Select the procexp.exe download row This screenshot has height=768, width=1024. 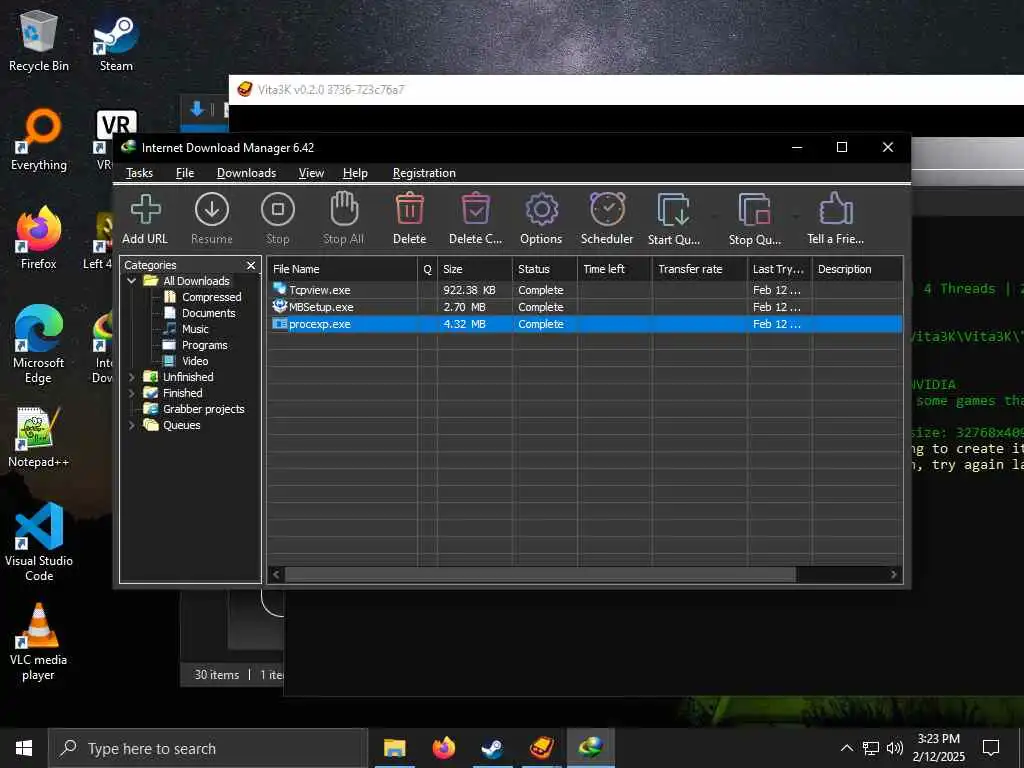(584, 324)
